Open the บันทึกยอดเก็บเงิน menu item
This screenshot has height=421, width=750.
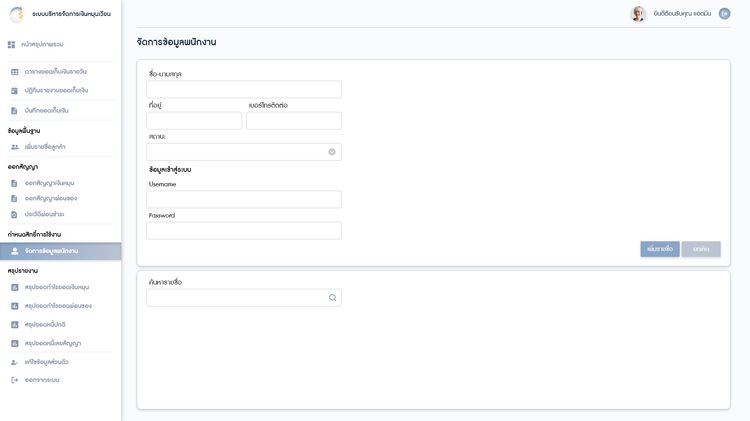pos(47,110)
